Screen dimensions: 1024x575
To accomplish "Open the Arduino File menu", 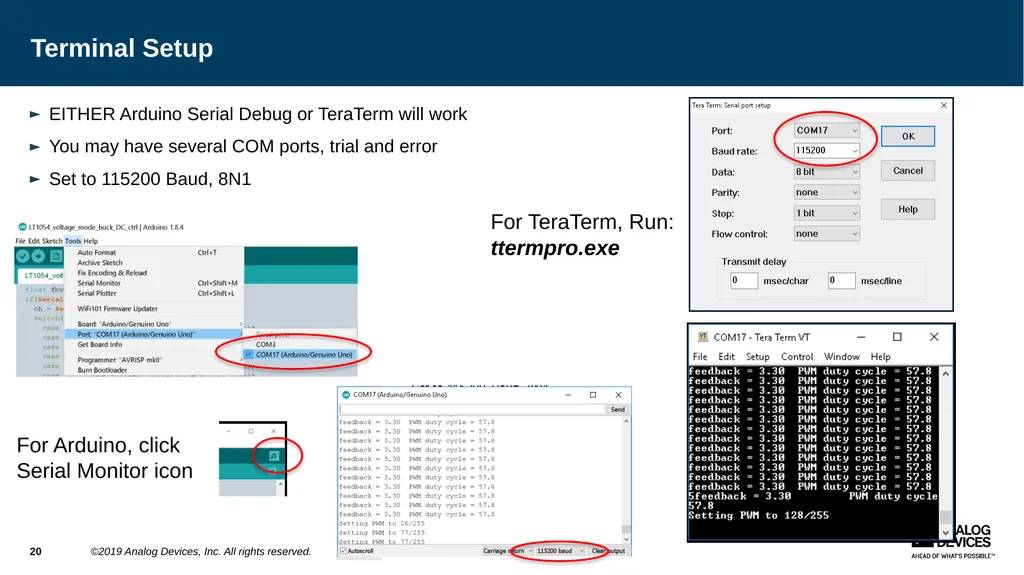I will tap(20, 241).
